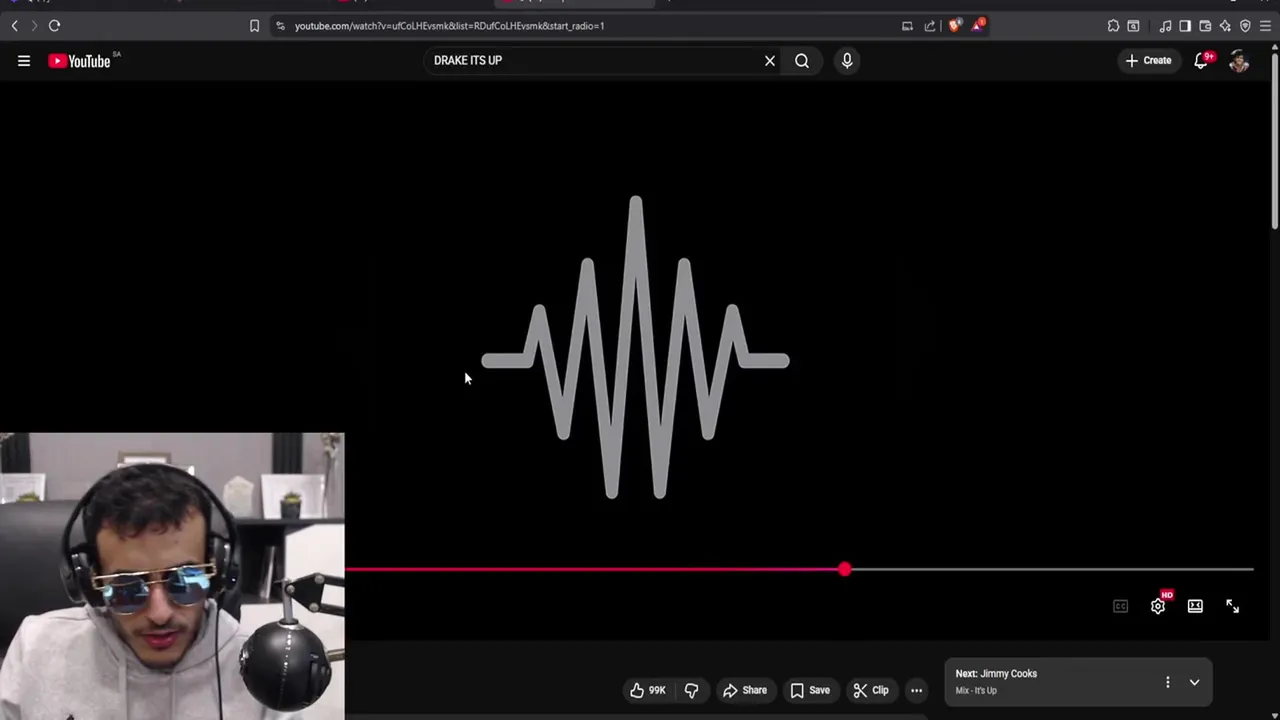
Task: Toggle the browser sidebar panel
Action: (x=1185, y=26)
